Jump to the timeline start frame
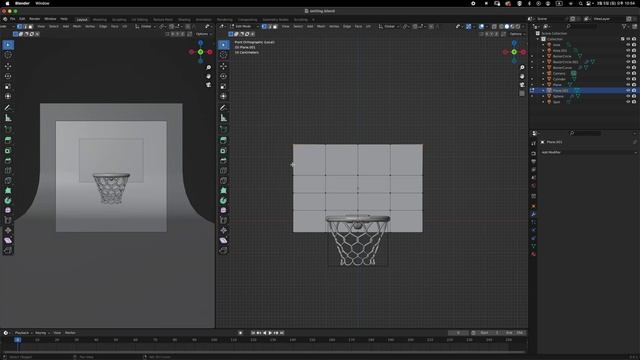 [253, 333]
